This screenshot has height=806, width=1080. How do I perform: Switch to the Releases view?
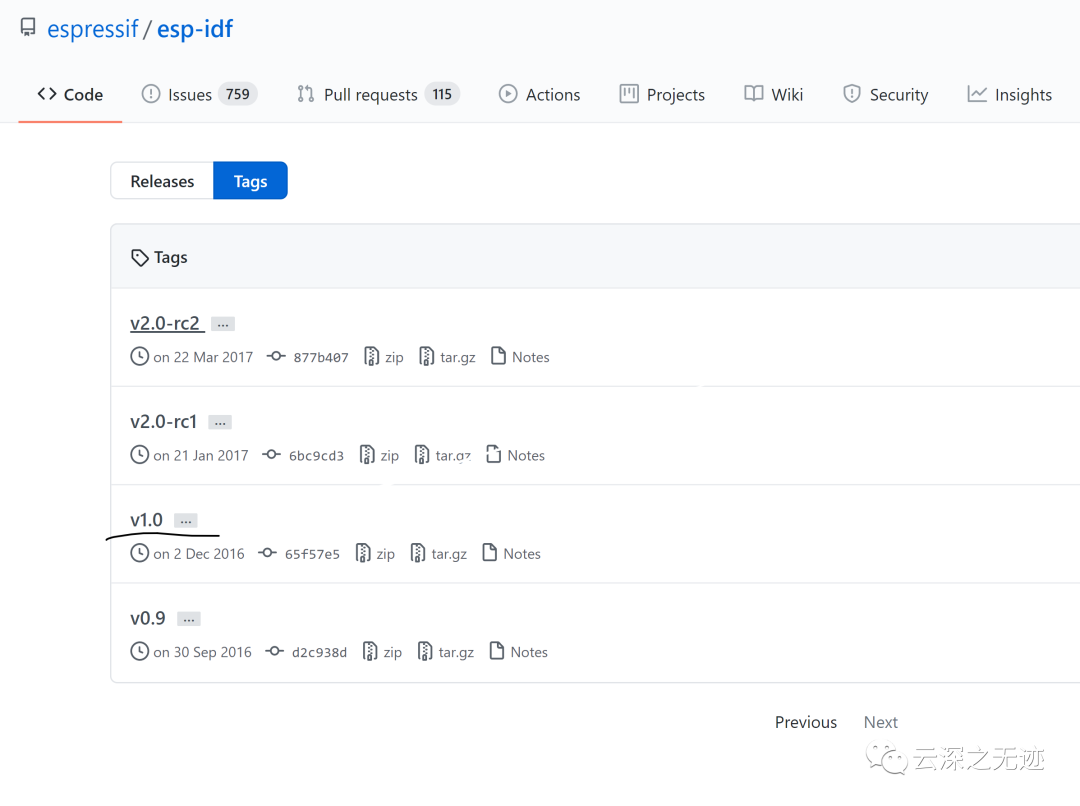[x=162, y=181]
